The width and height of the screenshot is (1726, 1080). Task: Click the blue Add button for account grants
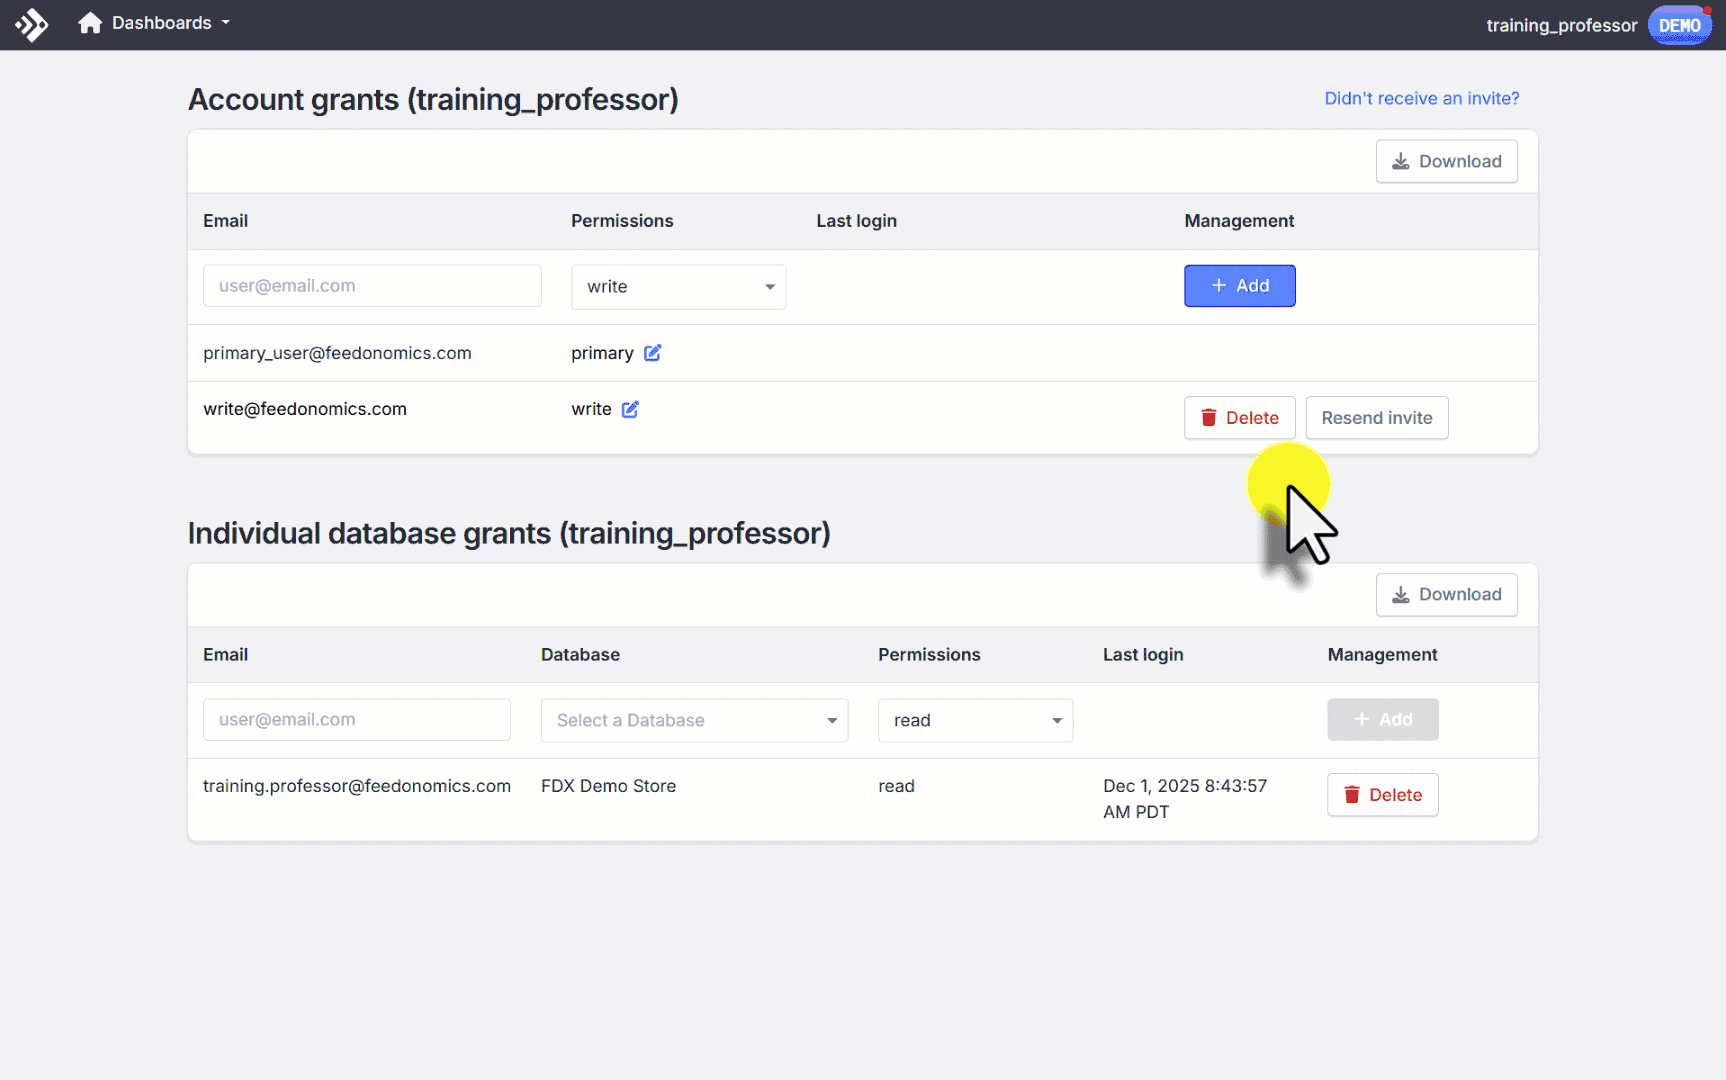pyautogui.click(x=1239, y=286)
